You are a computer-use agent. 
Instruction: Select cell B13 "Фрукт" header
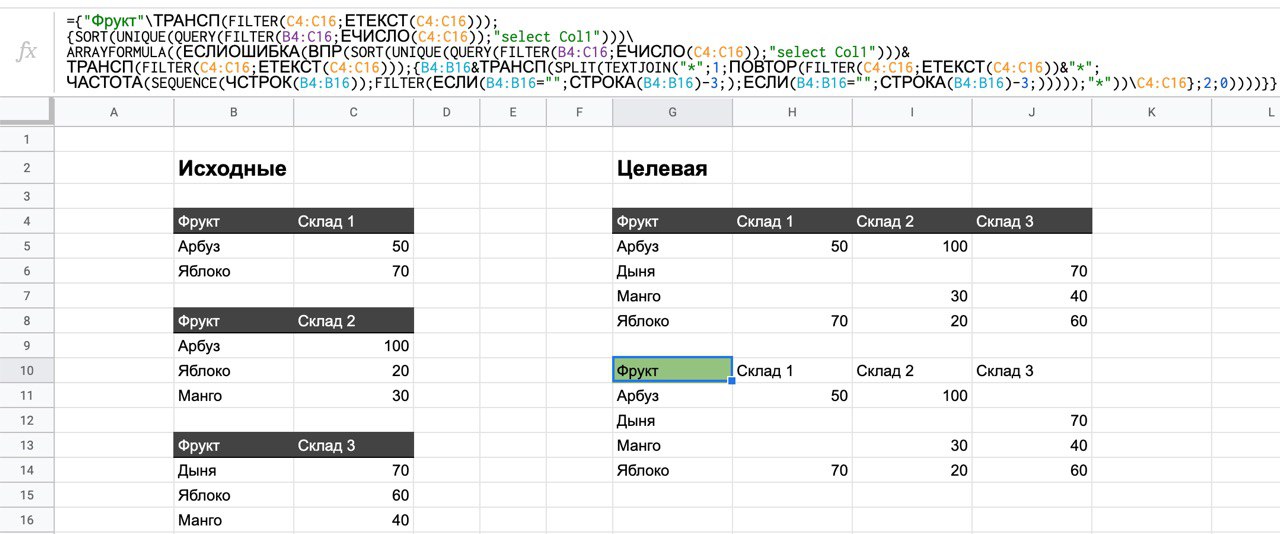point(233,445)
